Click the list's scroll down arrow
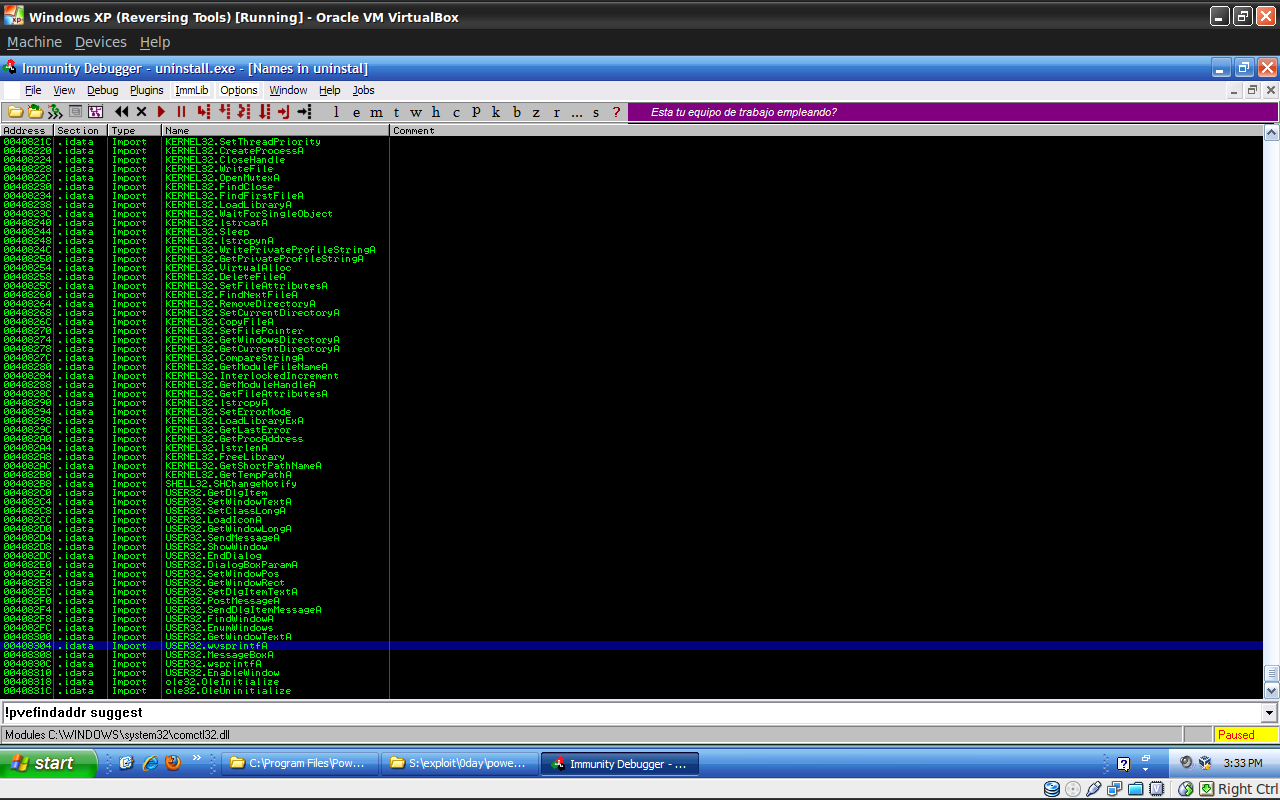 pos(1271,690)
